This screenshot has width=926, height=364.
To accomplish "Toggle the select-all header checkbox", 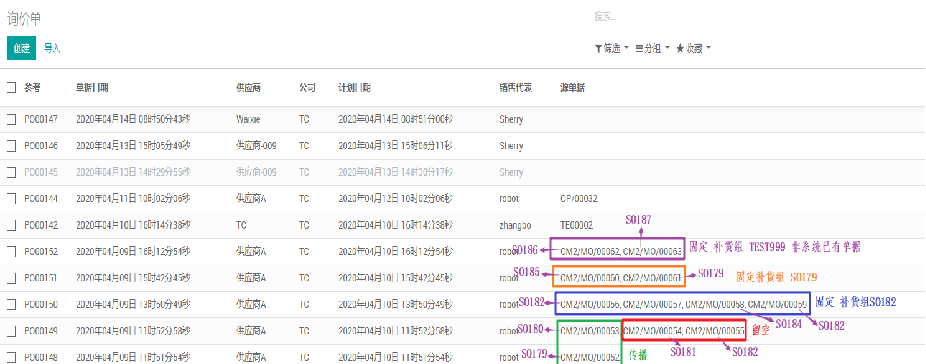I will pyautogui.click(x=12, y=88).
